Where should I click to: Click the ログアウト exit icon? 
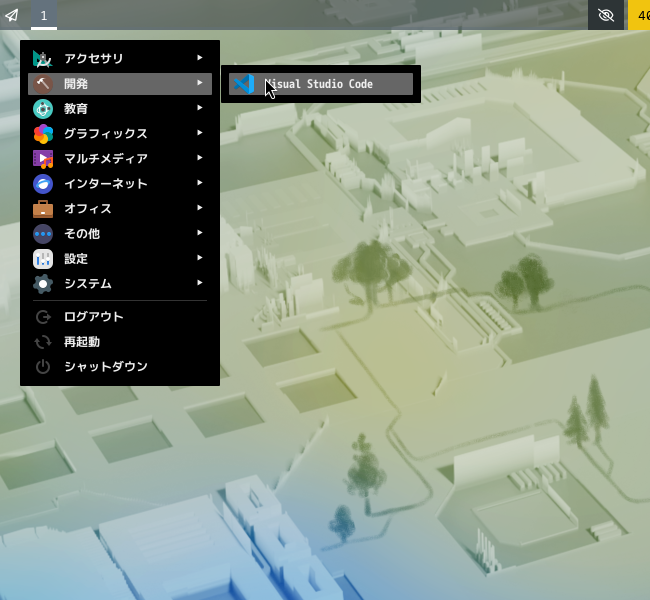pos(43,317)
